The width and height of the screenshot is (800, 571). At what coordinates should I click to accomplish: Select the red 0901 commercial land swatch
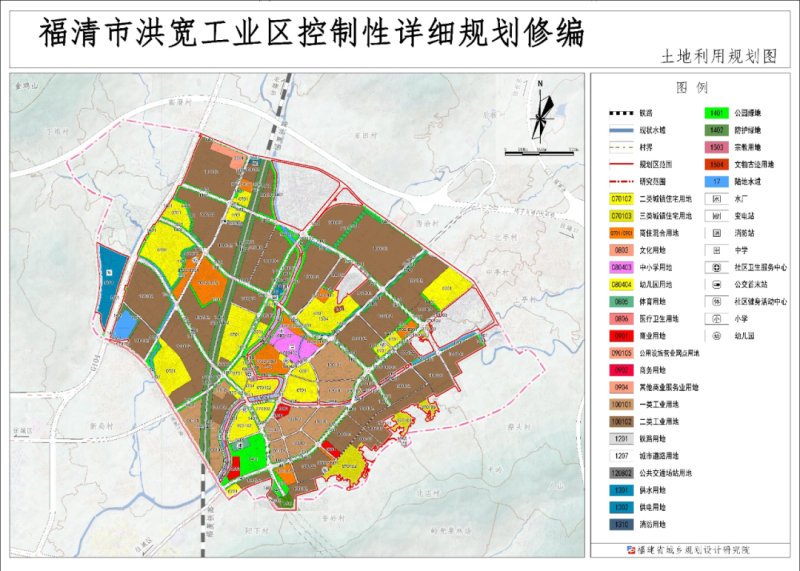pyautogui.click(x=621, y=336)
